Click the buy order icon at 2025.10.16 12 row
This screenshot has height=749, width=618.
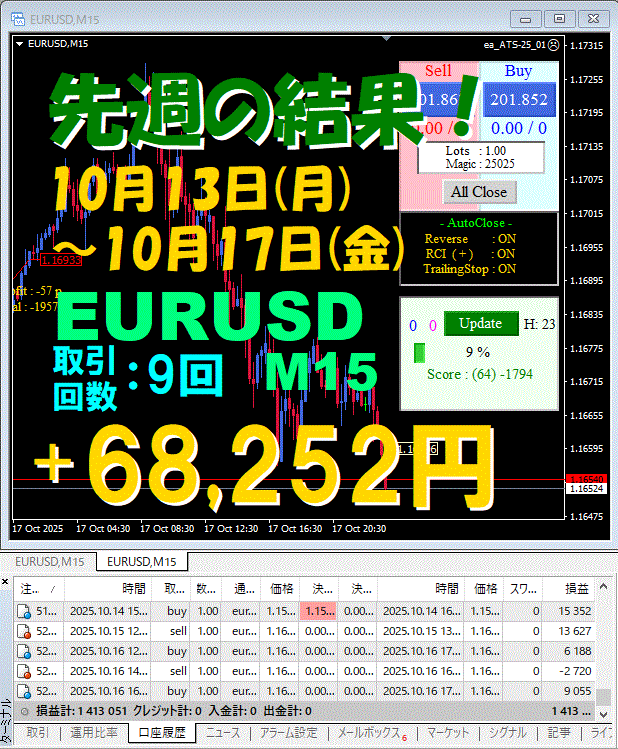pyautogui.click(x=23, y=652)
